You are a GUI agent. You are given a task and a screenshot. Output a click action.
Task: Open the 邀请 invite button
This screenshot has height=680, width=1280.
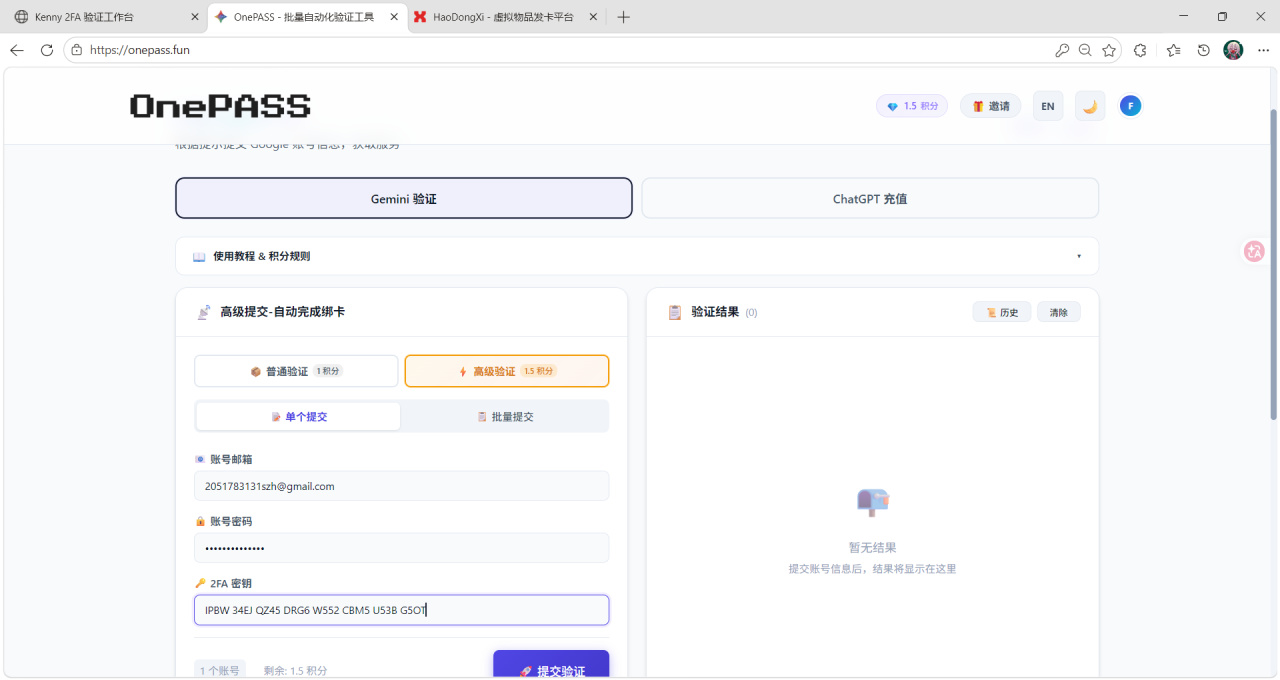(x=990, y=106)
